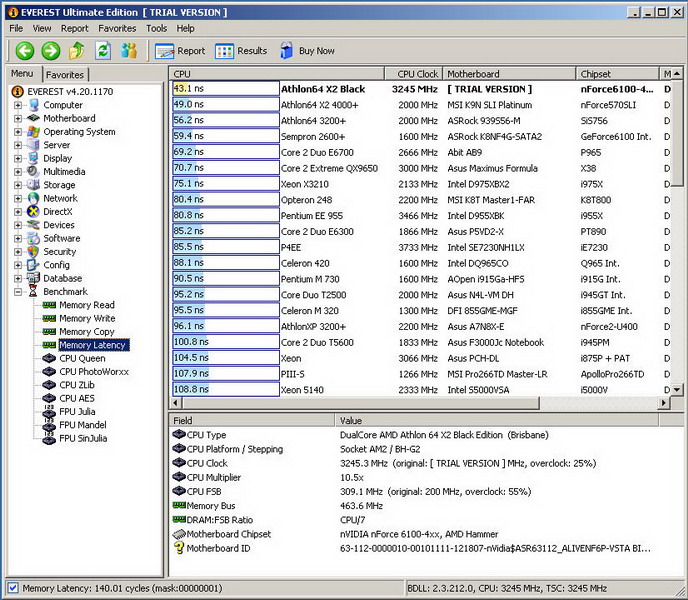Click the green Back arrow toolbar icon
This screenshot has height=600, width=688.
coord(25,51)
